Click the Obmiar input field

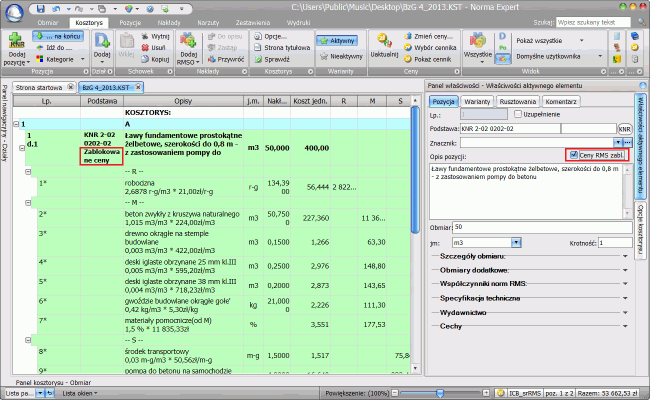(x=540, y=228)
